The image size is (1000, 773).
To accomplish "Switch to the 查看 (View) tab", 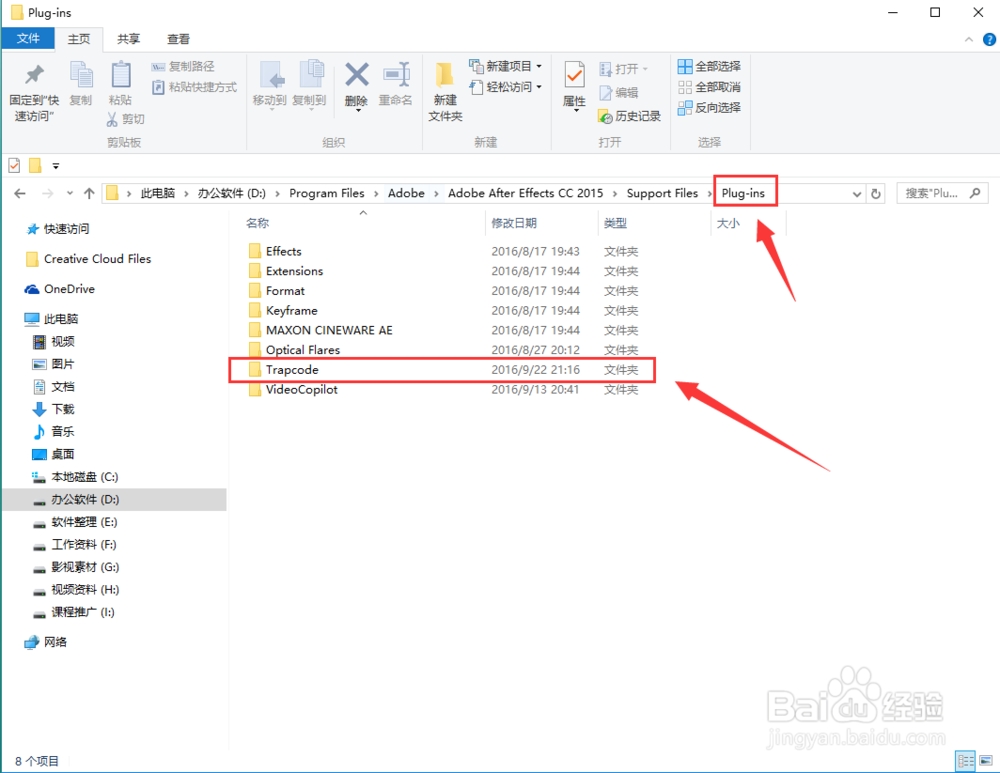I will tap(178, 39).
